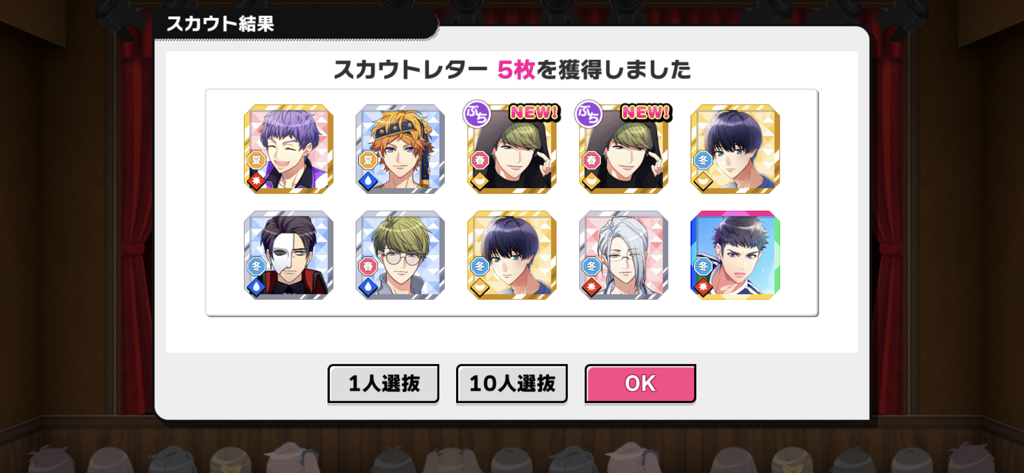Click blue water-drop attribute icon on bandana card
Screen dimensions: 1024x473
(368, 181)
